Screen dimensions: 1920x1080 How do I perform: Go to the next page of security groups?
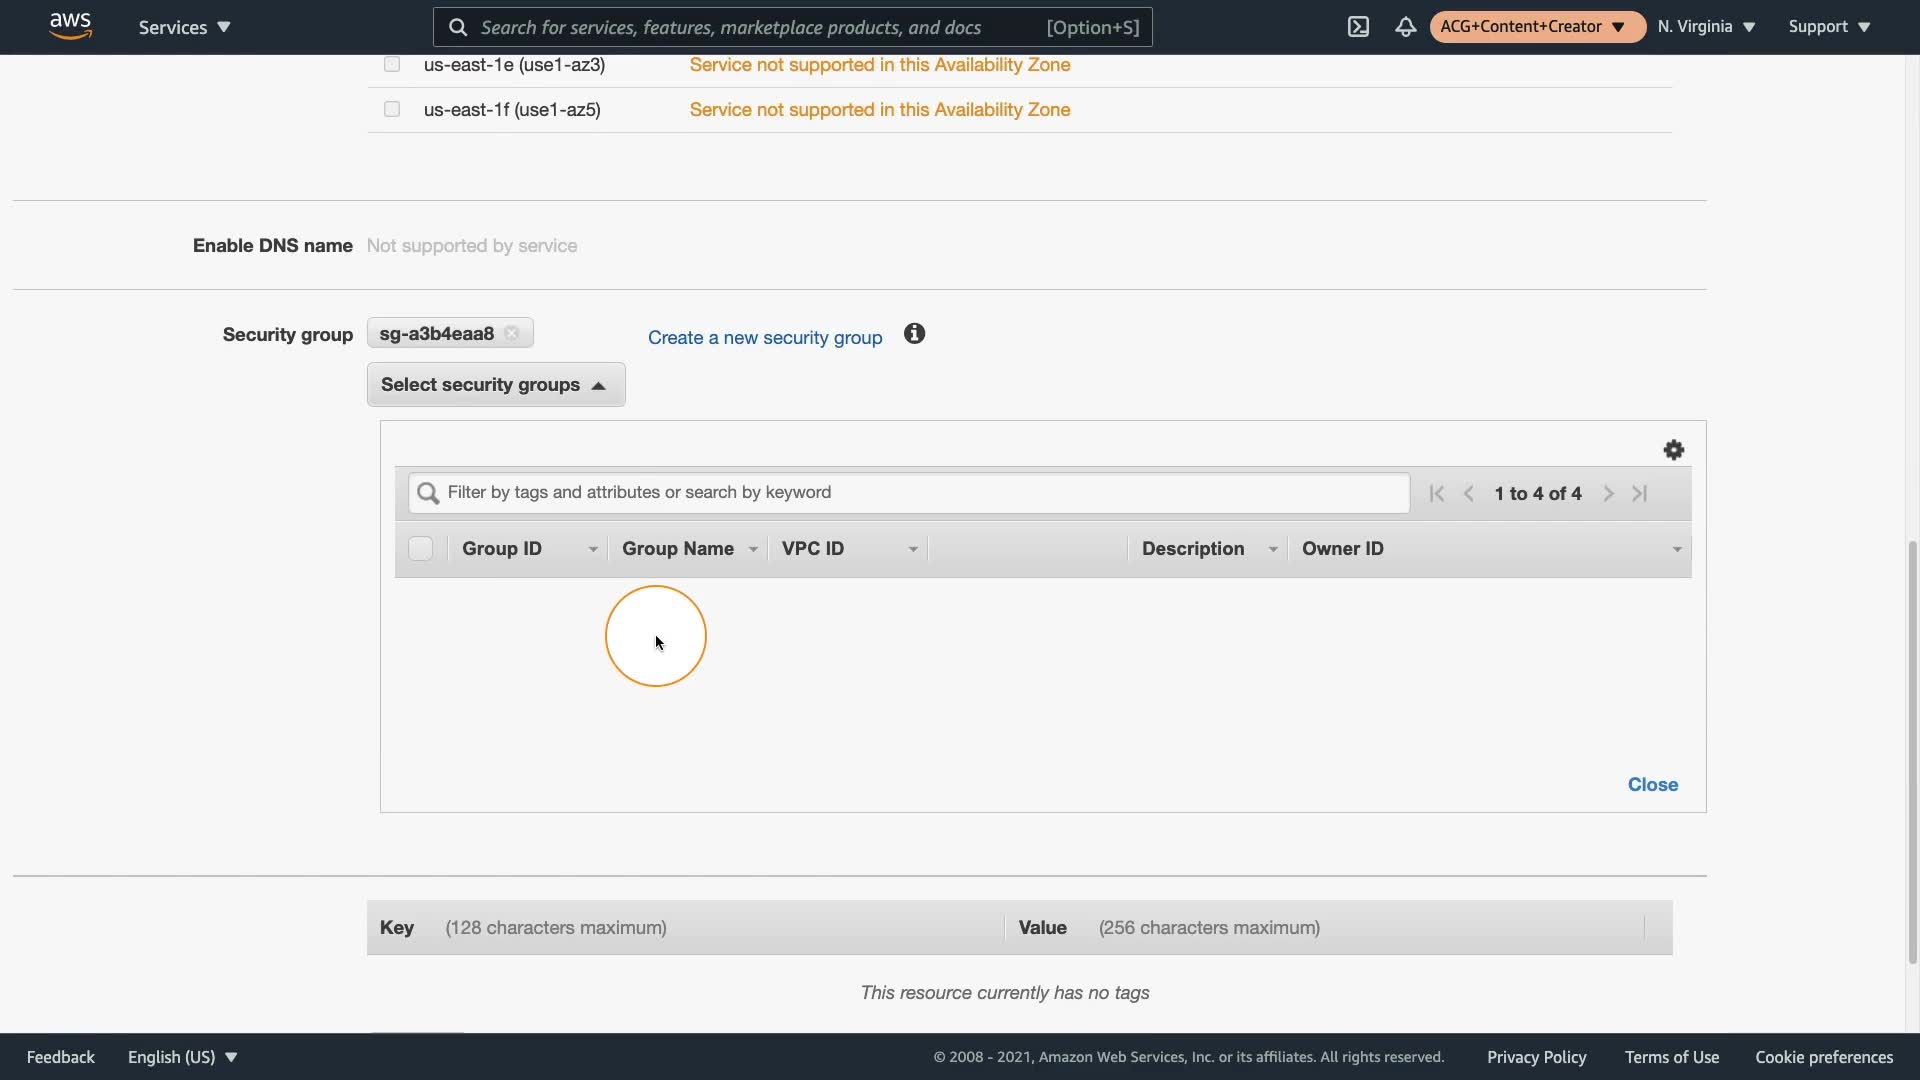pos(1608,493)
